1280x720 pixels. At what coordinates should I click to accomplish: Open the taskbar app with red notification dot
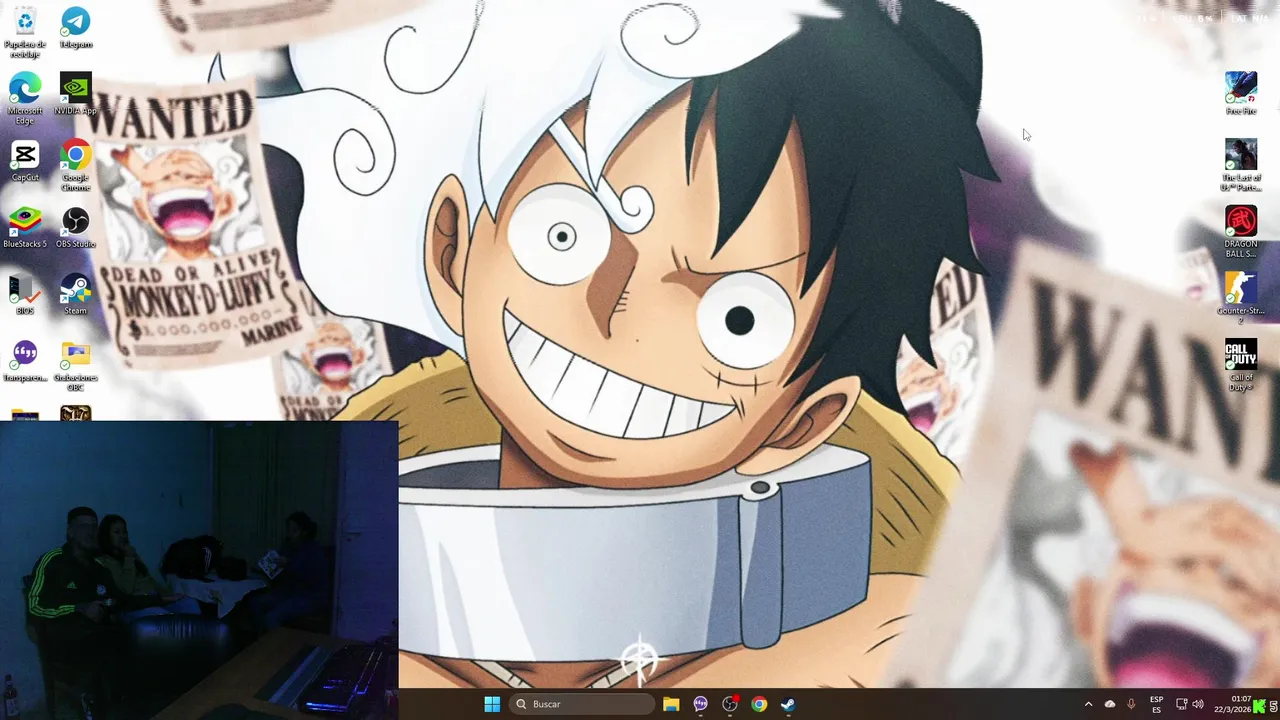point(730,704)
